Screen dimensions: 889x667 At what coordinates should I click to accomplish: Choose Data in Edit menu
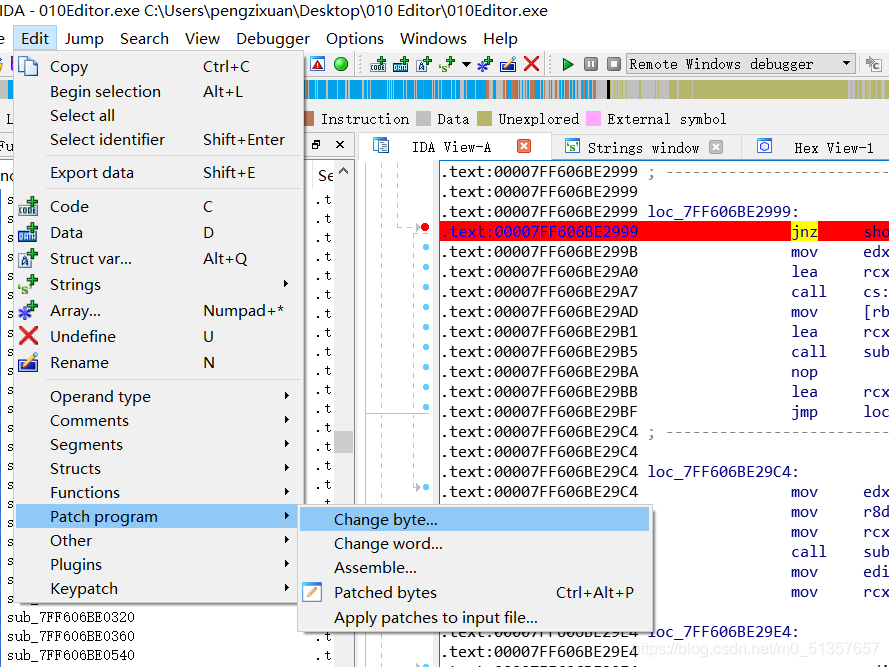click(x=157, y=233)
